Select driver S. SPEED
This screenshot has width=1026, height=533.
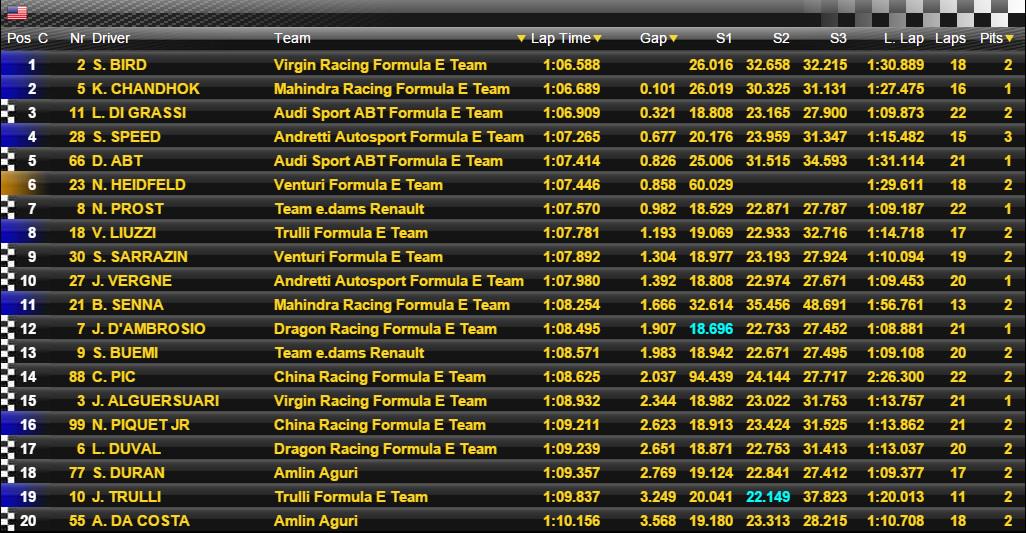click(x=126, y=137)
